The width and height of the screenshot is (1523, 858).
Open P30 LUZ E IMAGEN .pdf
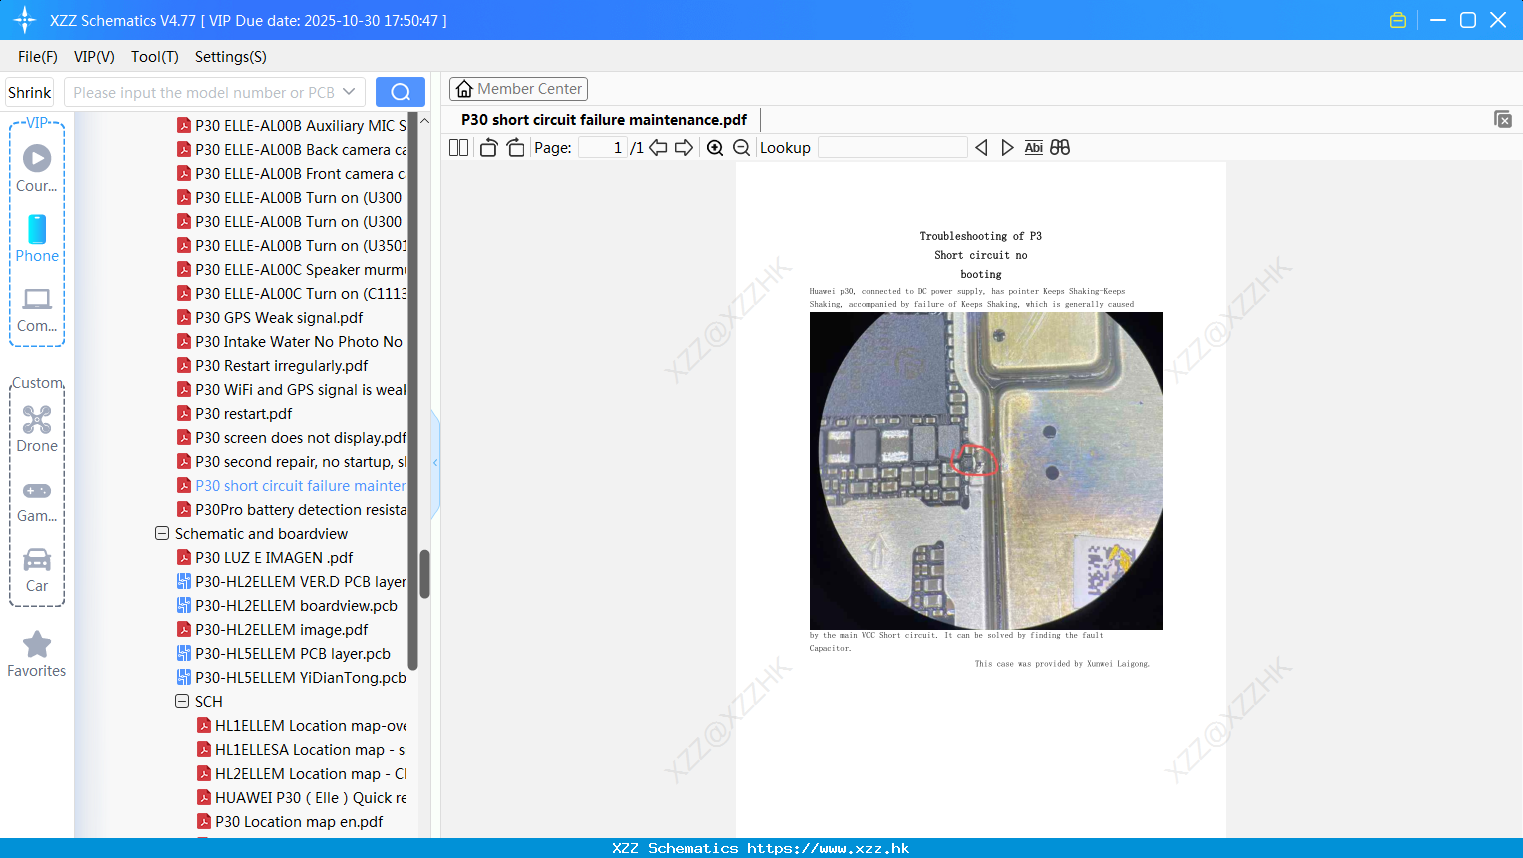274,558
